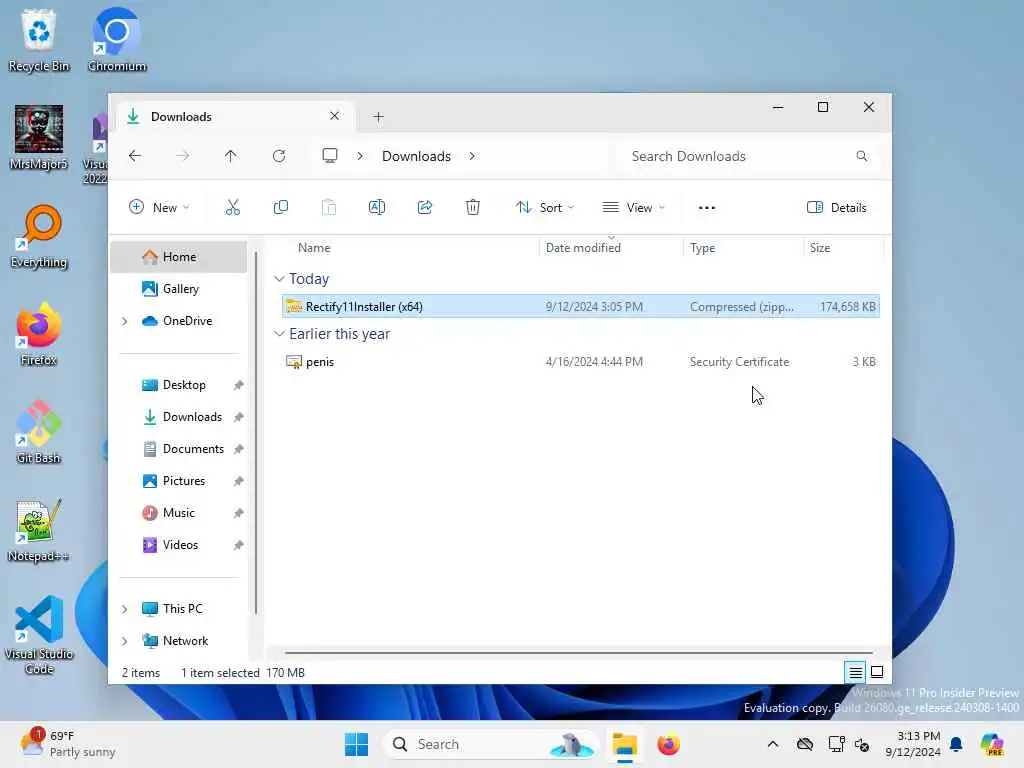1024x768 pixels.
Task: Open Home in navigation pane
Action: click(178, 257)
